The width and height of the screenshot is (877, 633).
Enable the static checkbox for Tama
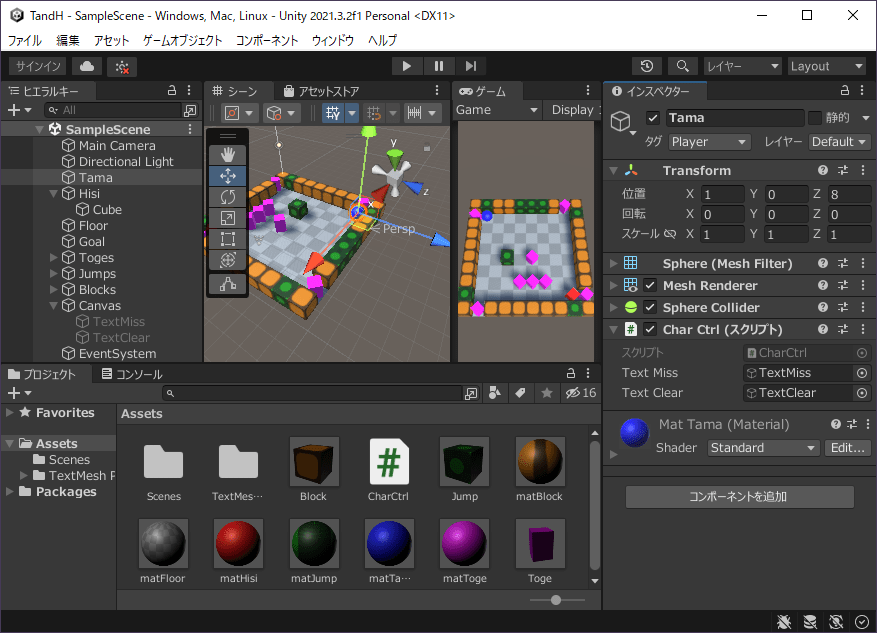pyautogui.click(x=815, y=118)
